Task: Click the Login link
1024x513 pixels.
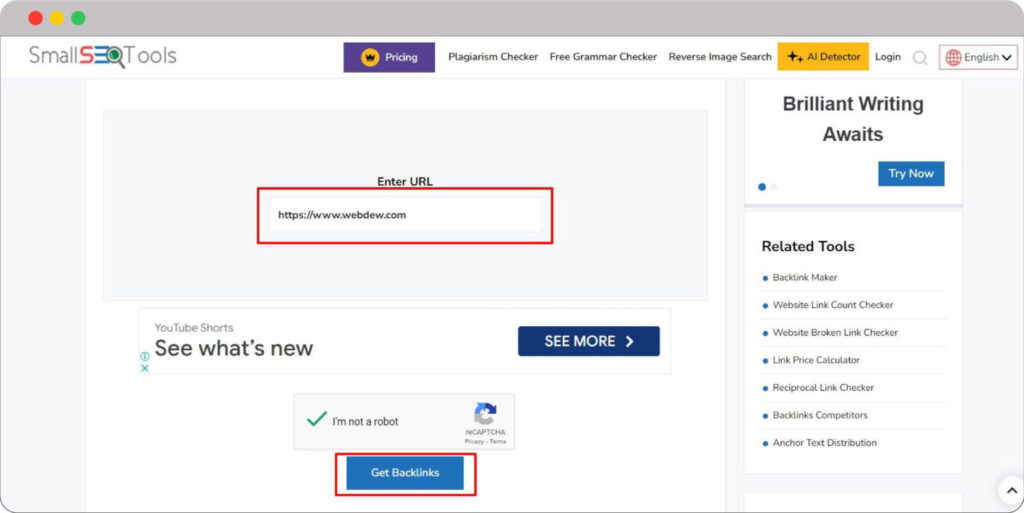Action: pyautogui.click(x=888, y=57)
